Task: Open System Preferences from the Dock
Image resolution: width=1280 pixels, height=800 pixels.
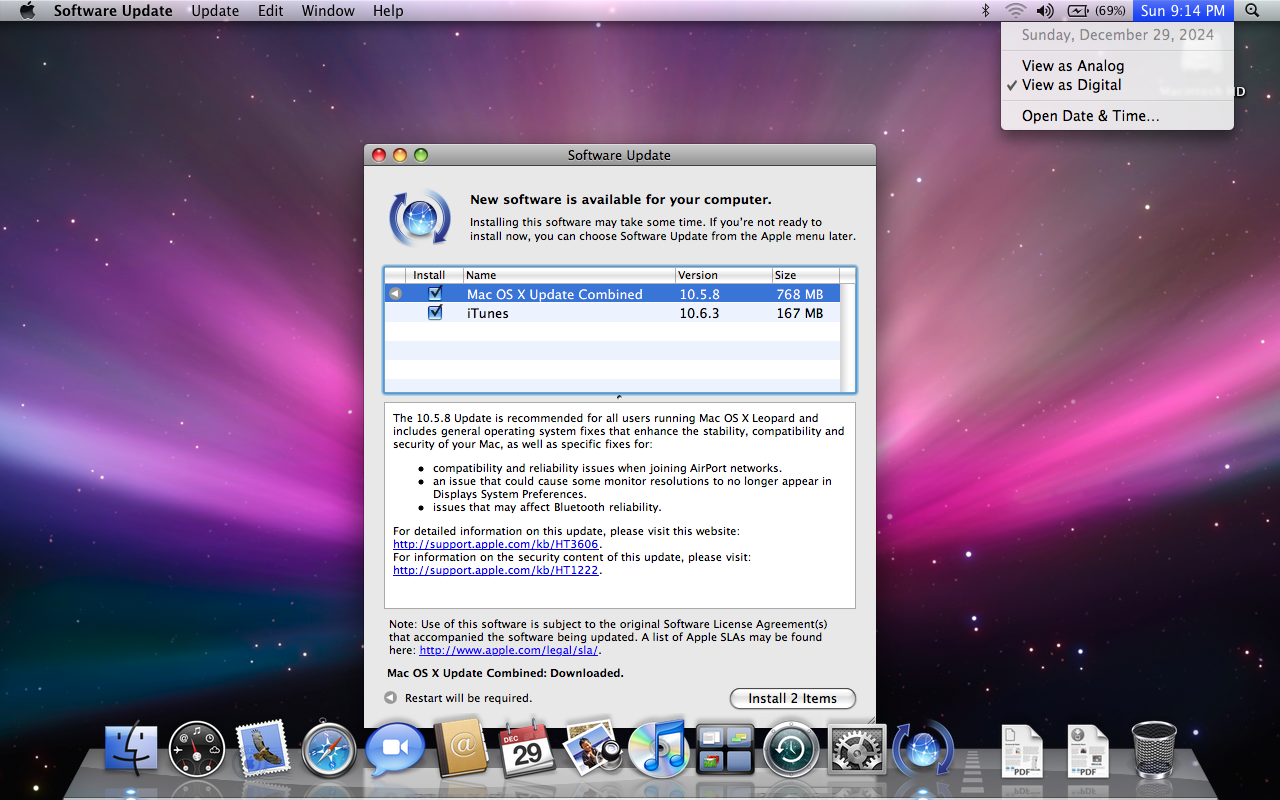Action: (x=857, y=750)
